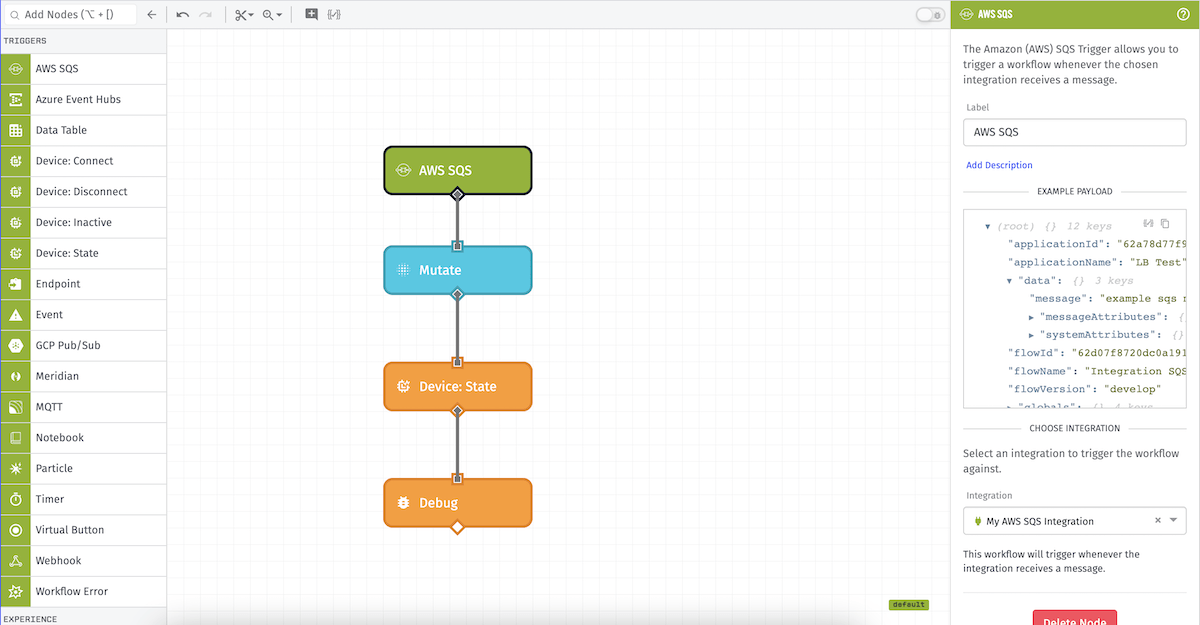Select the Webhook trigger entry

tap(83, 561)
